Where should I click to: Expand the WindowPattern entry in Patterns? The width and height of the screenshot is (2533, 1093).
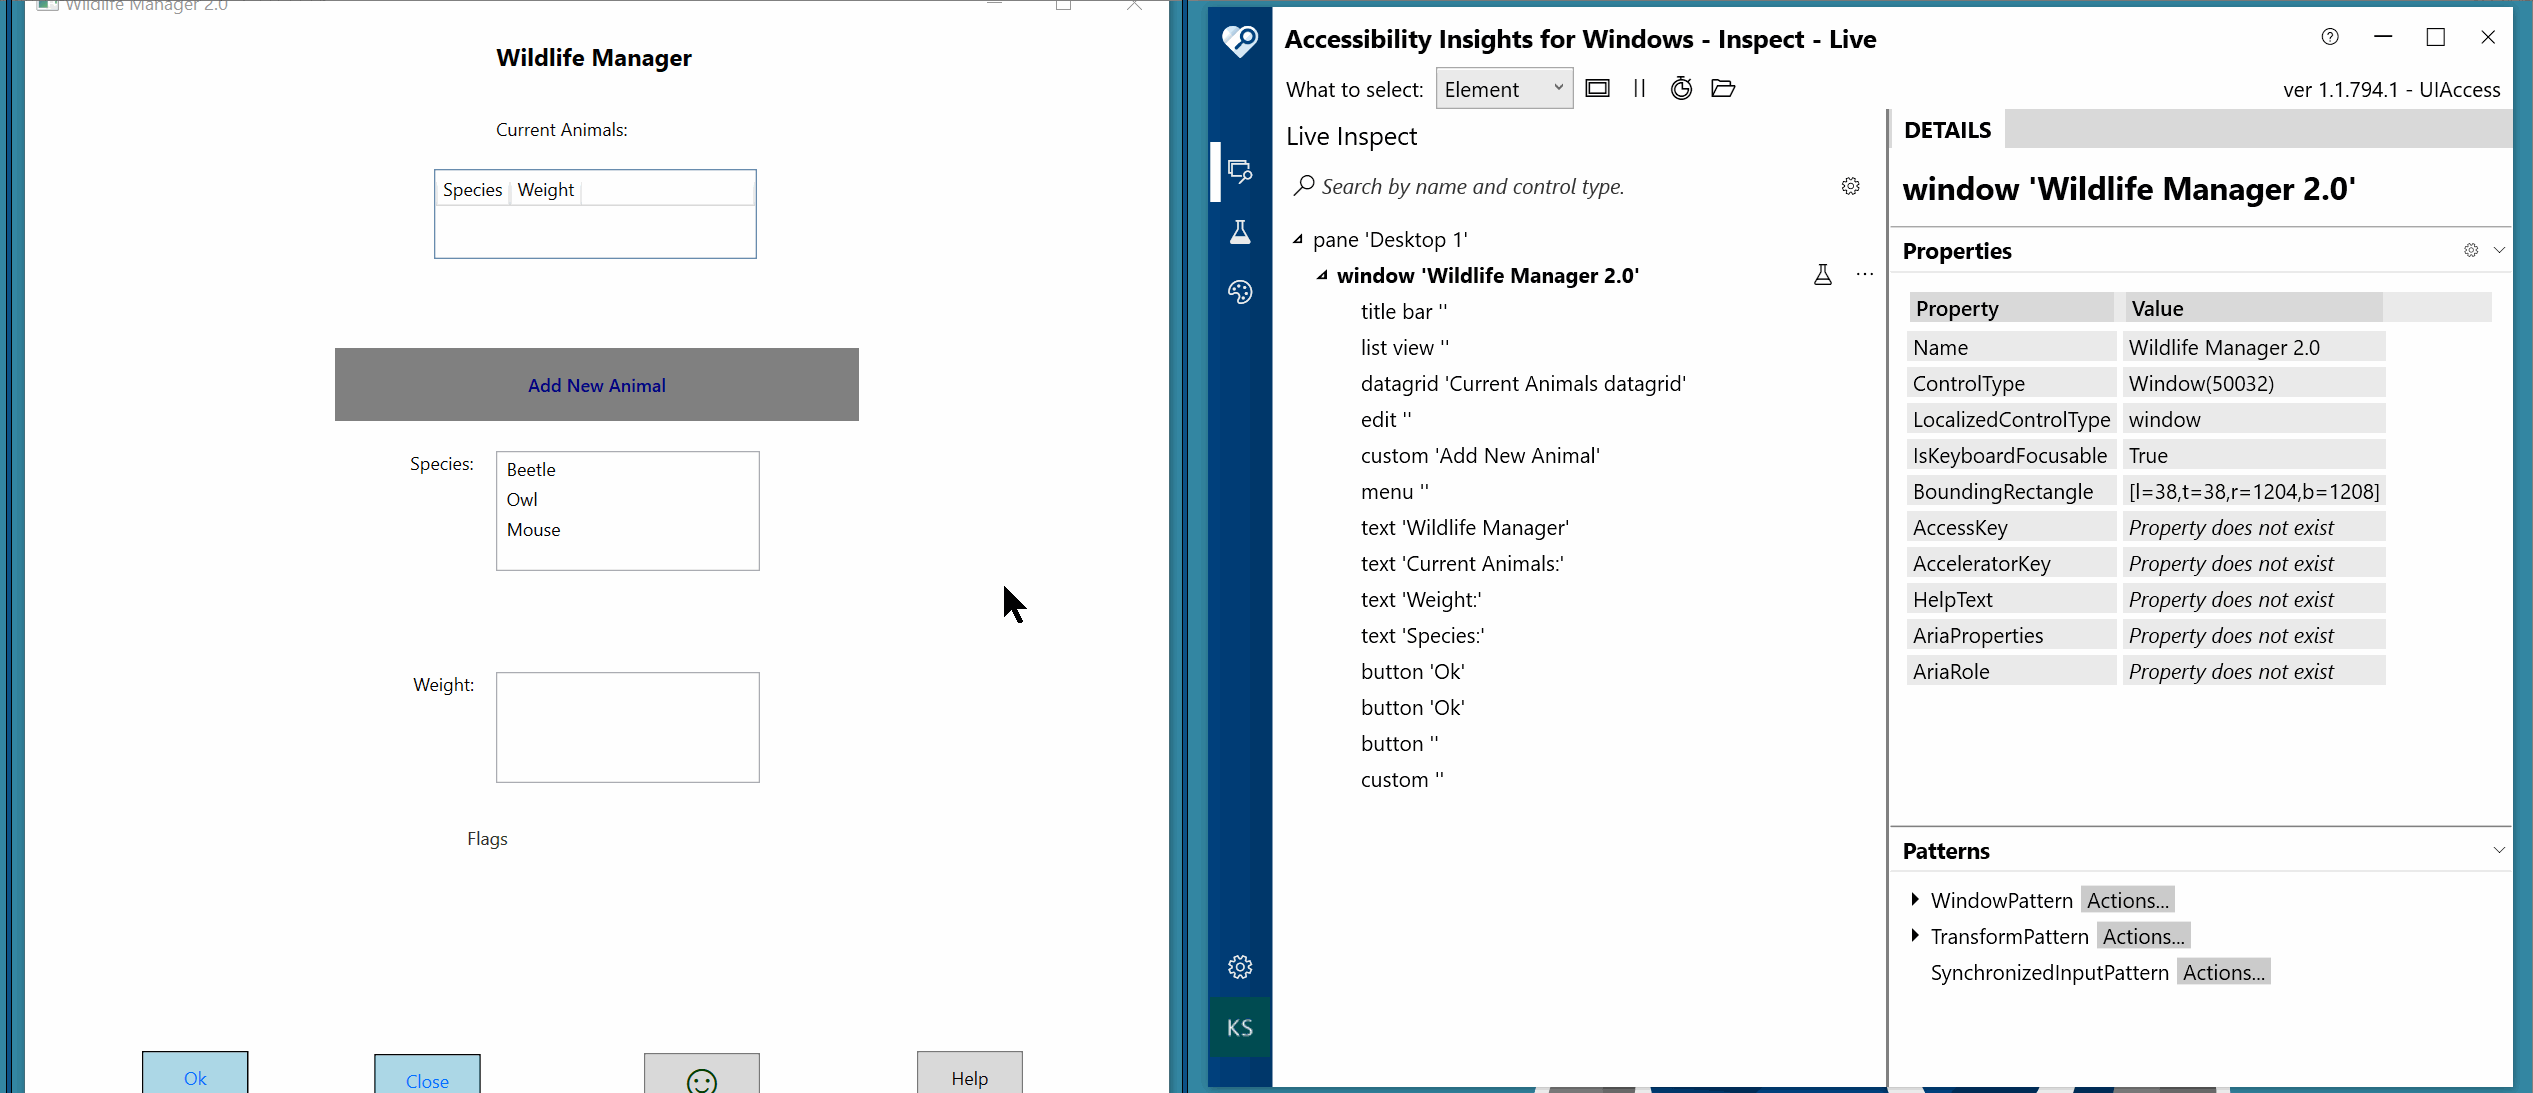pyautogui.click(x=1915, y=899)
